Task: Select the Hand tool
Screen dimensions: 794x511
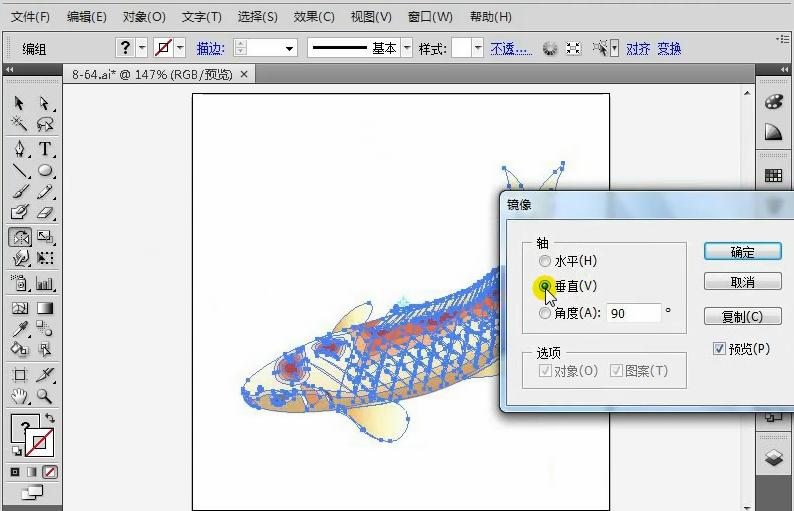Action: pyautogui.click(x=19, y=397)
